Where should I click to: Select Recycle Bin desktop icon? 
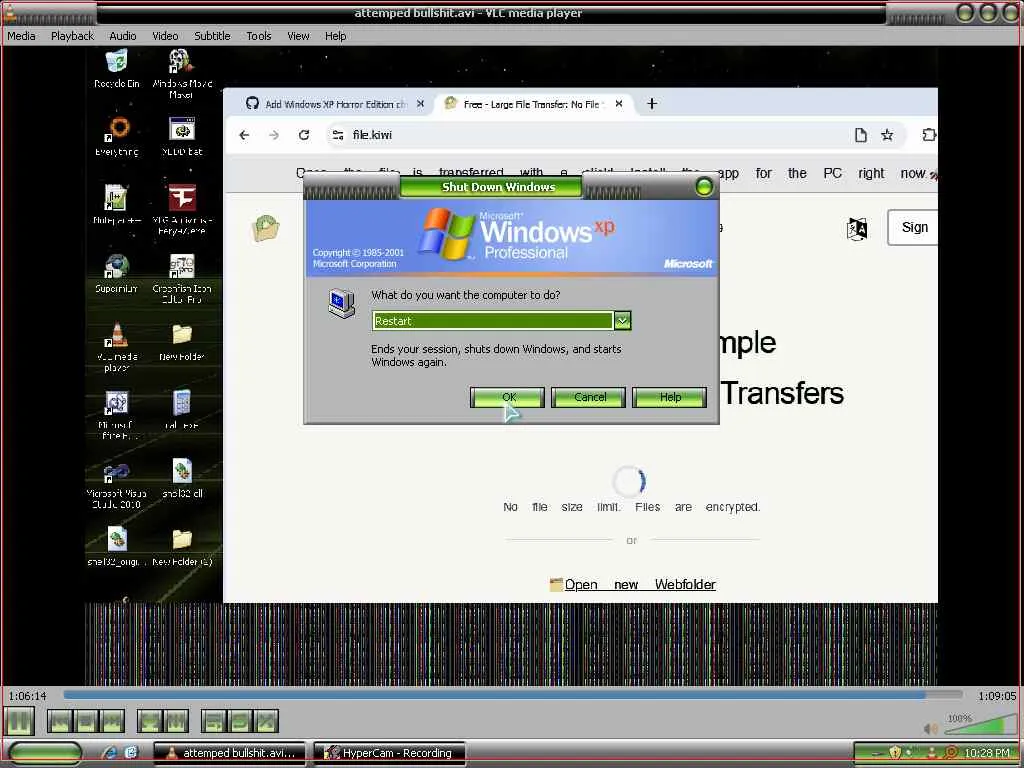click(x=116, y=69)
